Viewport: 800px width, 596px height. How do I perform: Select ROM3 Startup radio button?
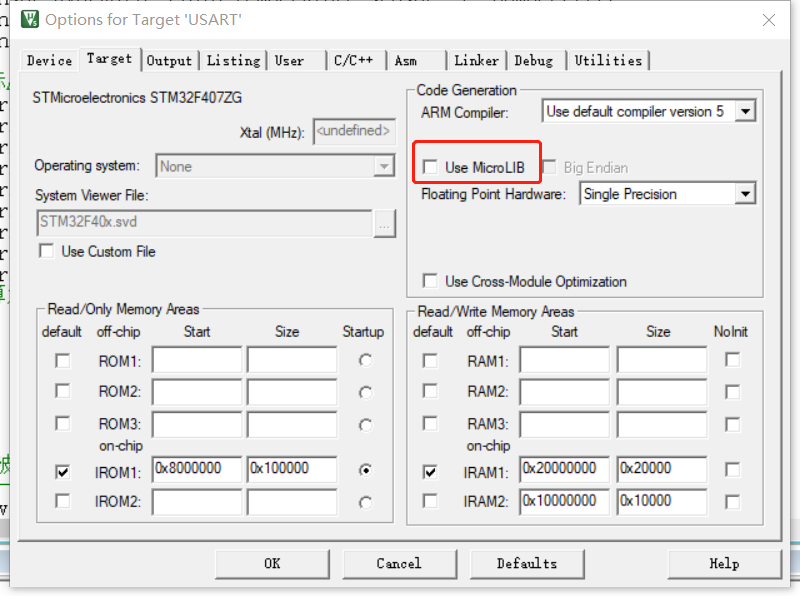point(365,425)
